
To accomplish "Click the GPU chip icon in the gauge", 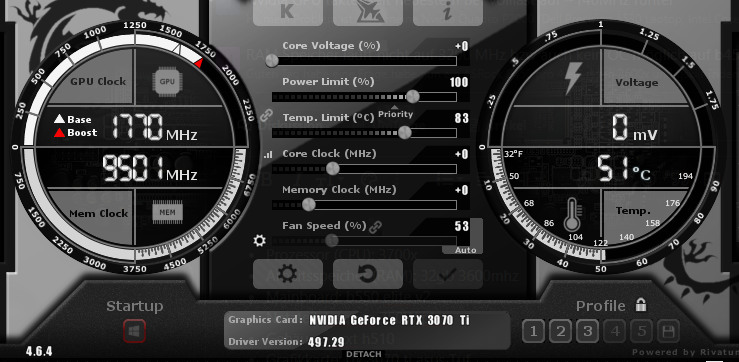I will coord(167,82).
